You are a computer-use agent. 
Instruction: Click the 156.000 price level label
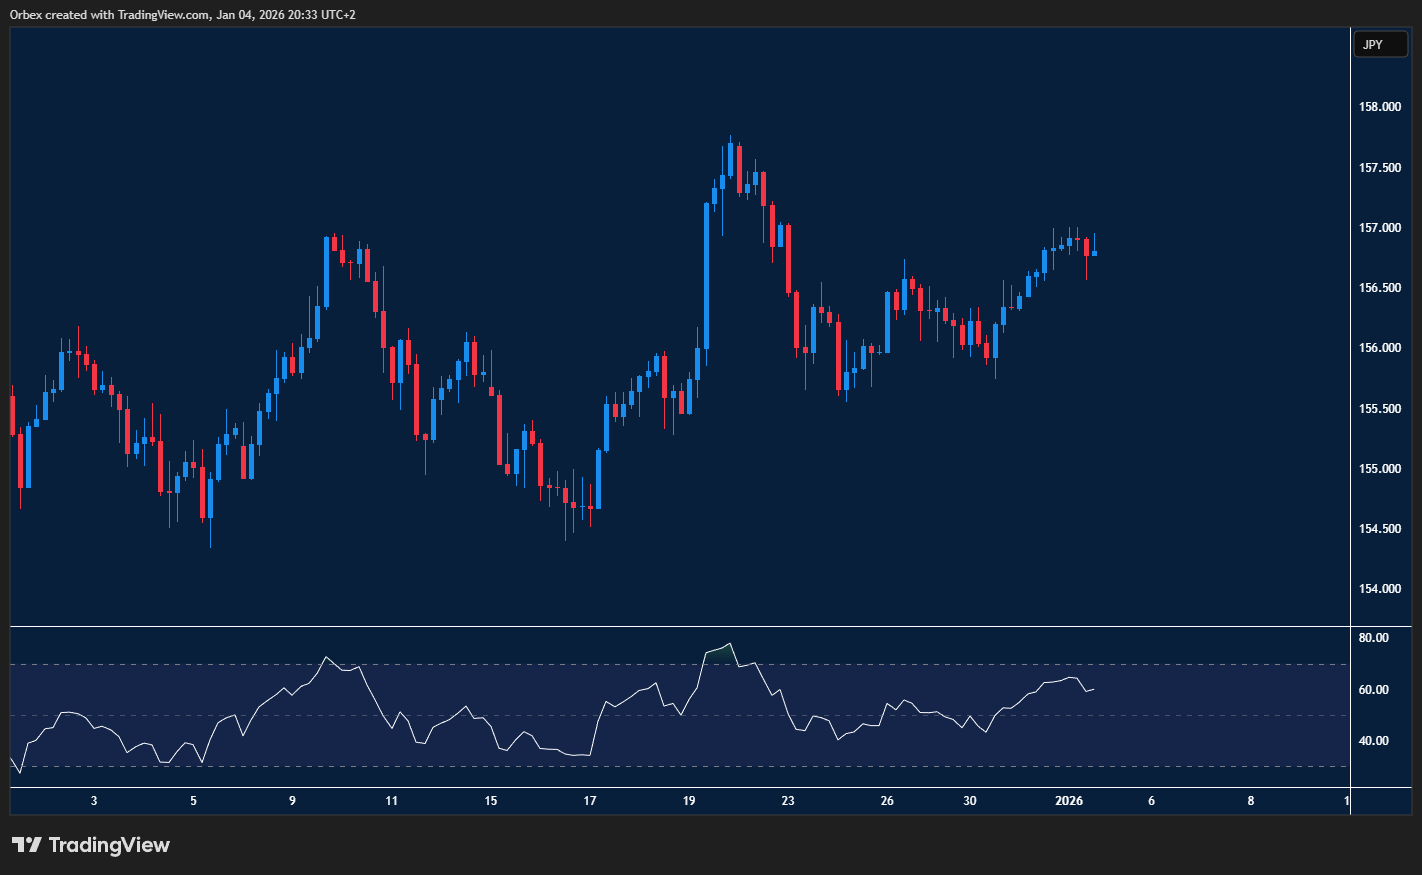pos(1379,348)
